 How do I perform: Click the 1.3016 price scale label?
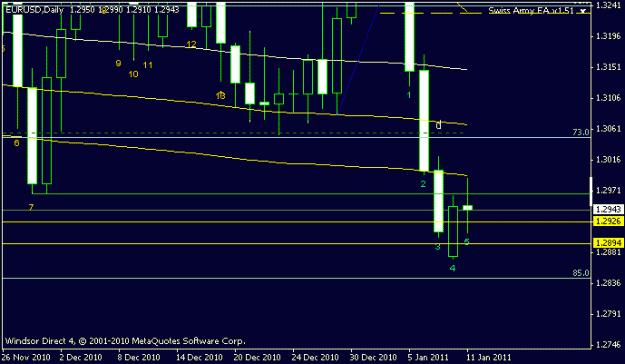608,159
